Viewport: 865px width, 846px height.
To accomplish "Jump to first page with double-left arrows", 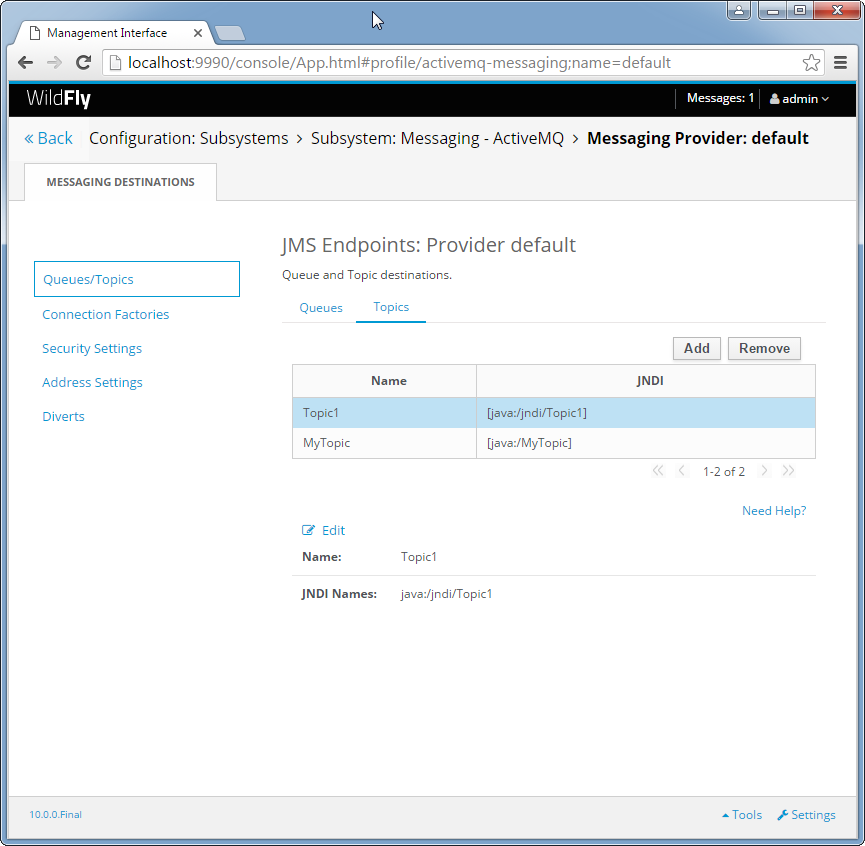I will 658,471.
